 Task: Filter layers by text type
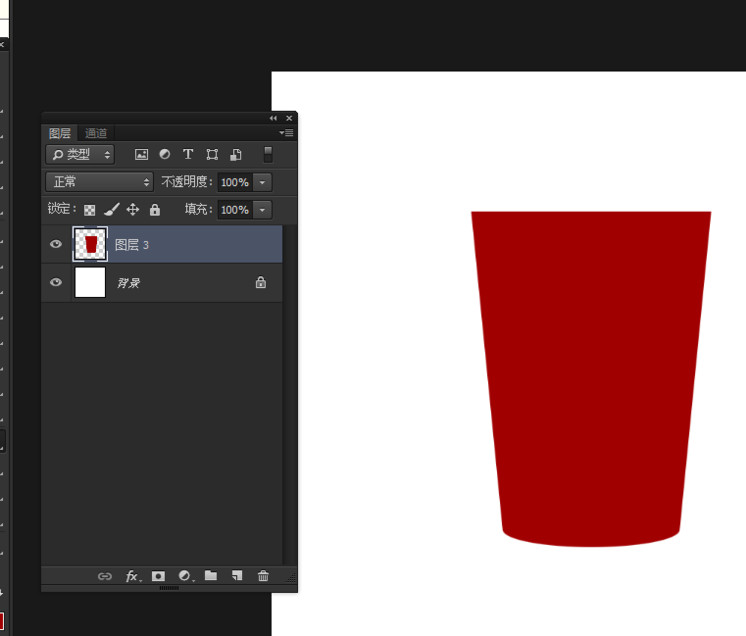pyautogui.click(x=187, y=155)
